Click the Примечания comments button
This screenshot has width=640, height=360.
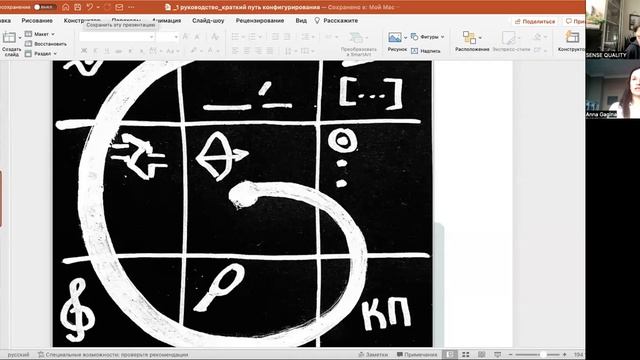(x=417, y=355)
